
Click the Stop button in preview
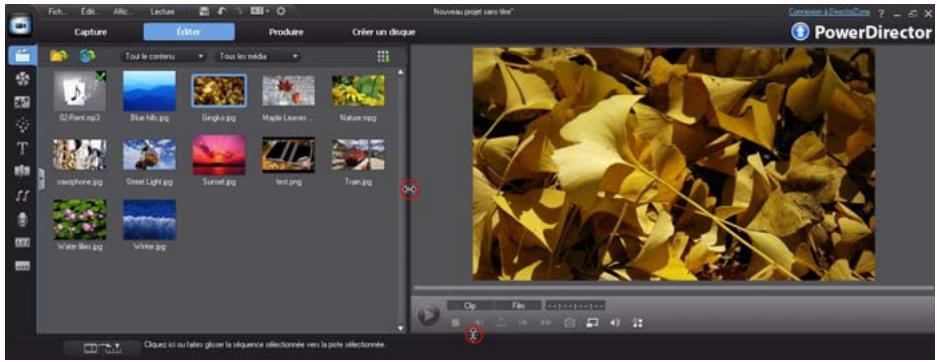tap(455, 323)
